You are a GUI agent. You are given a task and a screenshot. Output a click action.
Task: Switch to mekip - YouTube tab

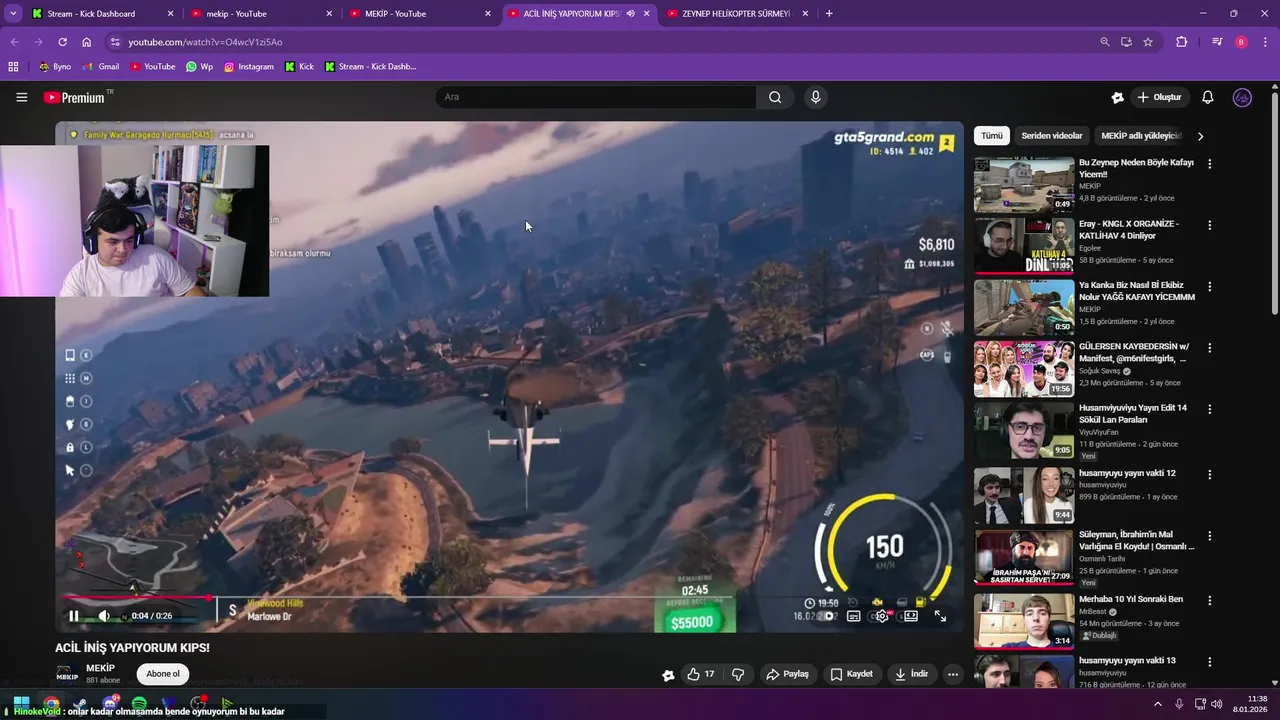[x=261, y=14]
